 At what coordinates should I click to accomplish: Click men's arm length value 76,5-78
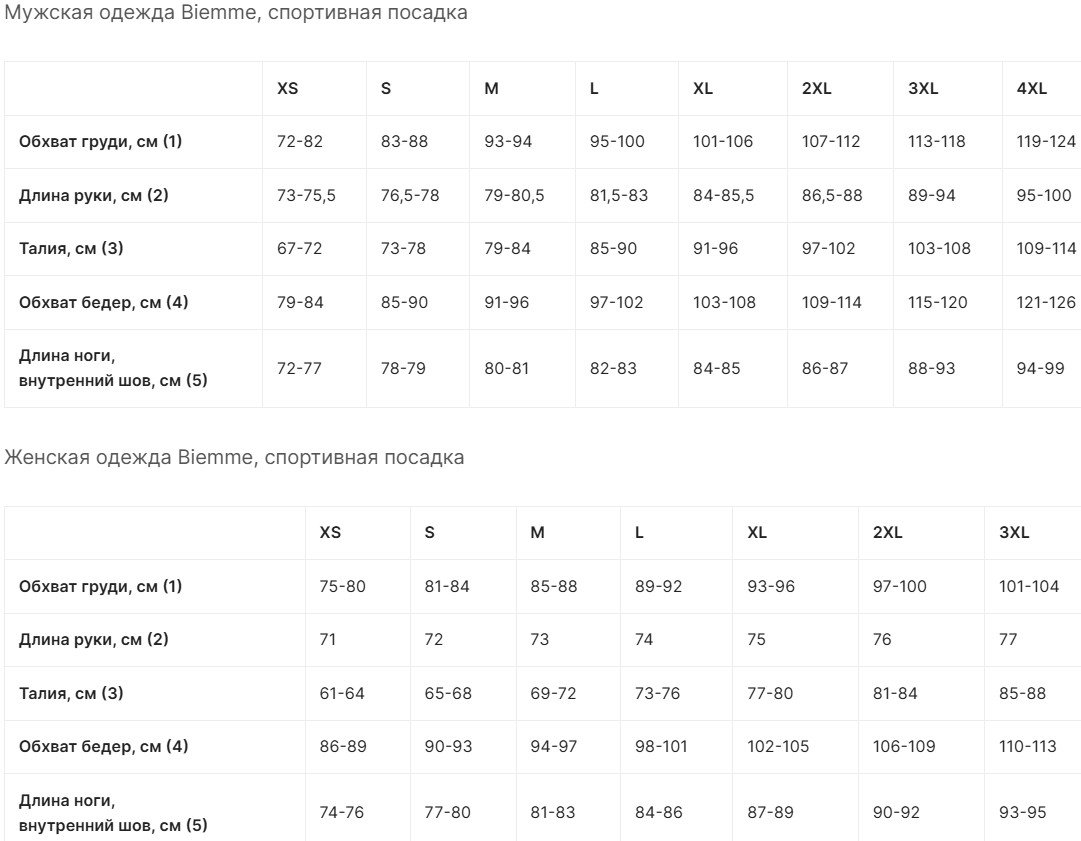[410, 195]
